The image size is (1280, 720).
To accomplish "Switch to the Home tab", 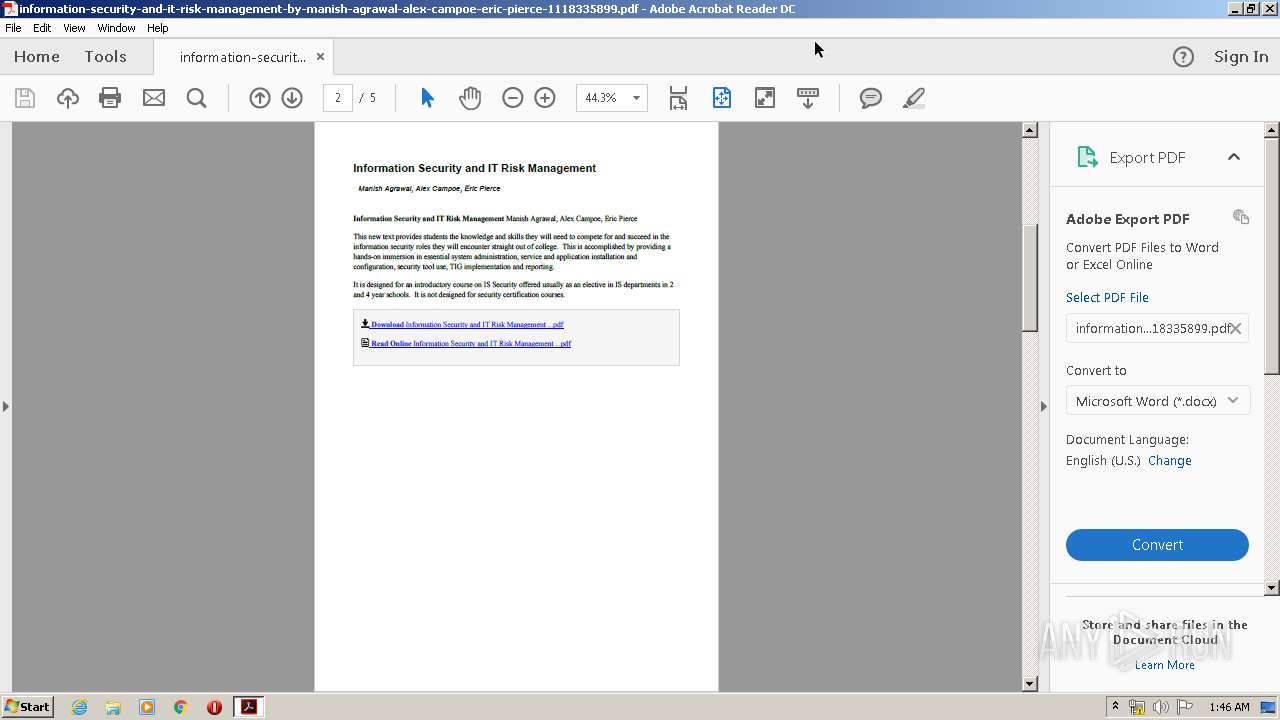I will (x=37, y=57).
